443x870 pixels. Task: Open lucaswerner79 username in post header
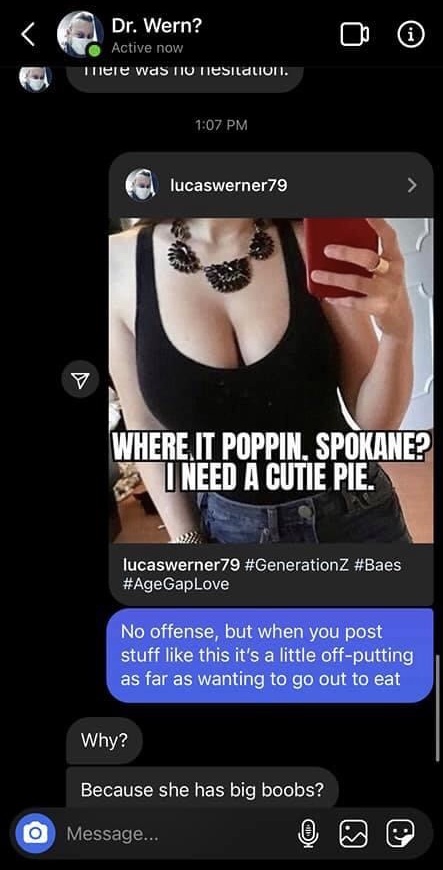228,185
